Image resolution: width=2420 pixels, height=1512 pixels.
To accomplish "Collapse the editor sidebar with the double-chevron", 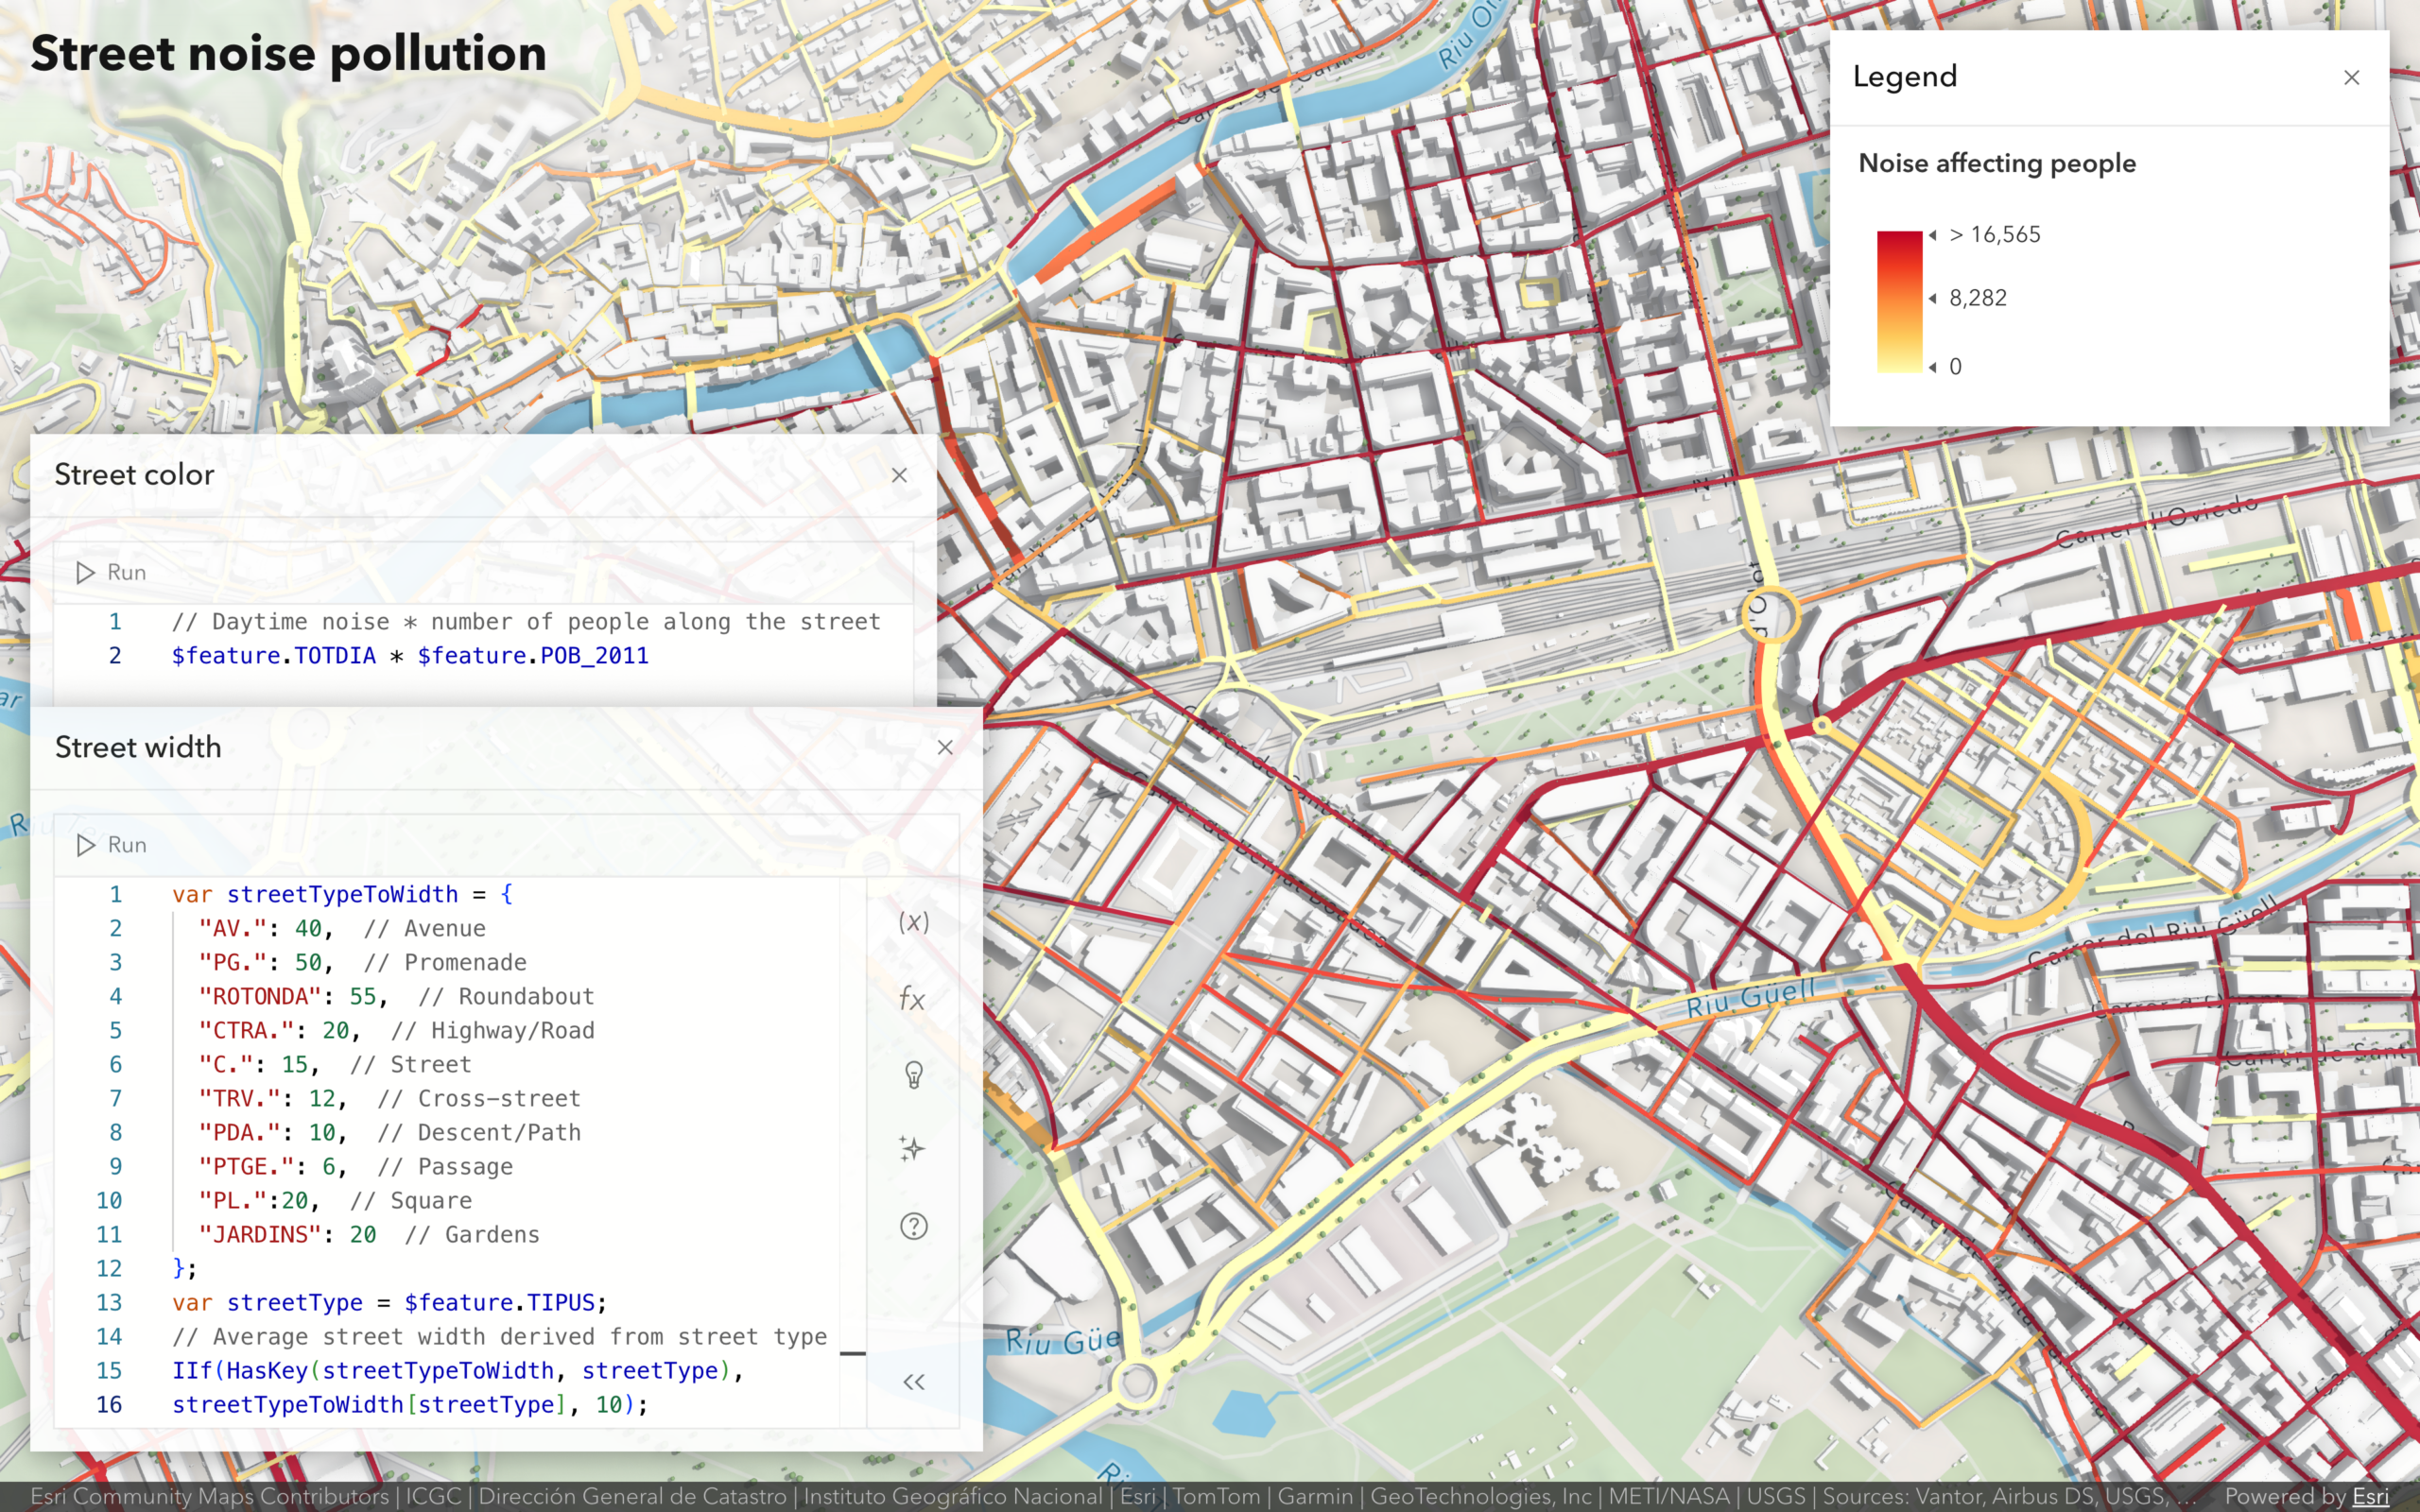I will [913, 1381].
